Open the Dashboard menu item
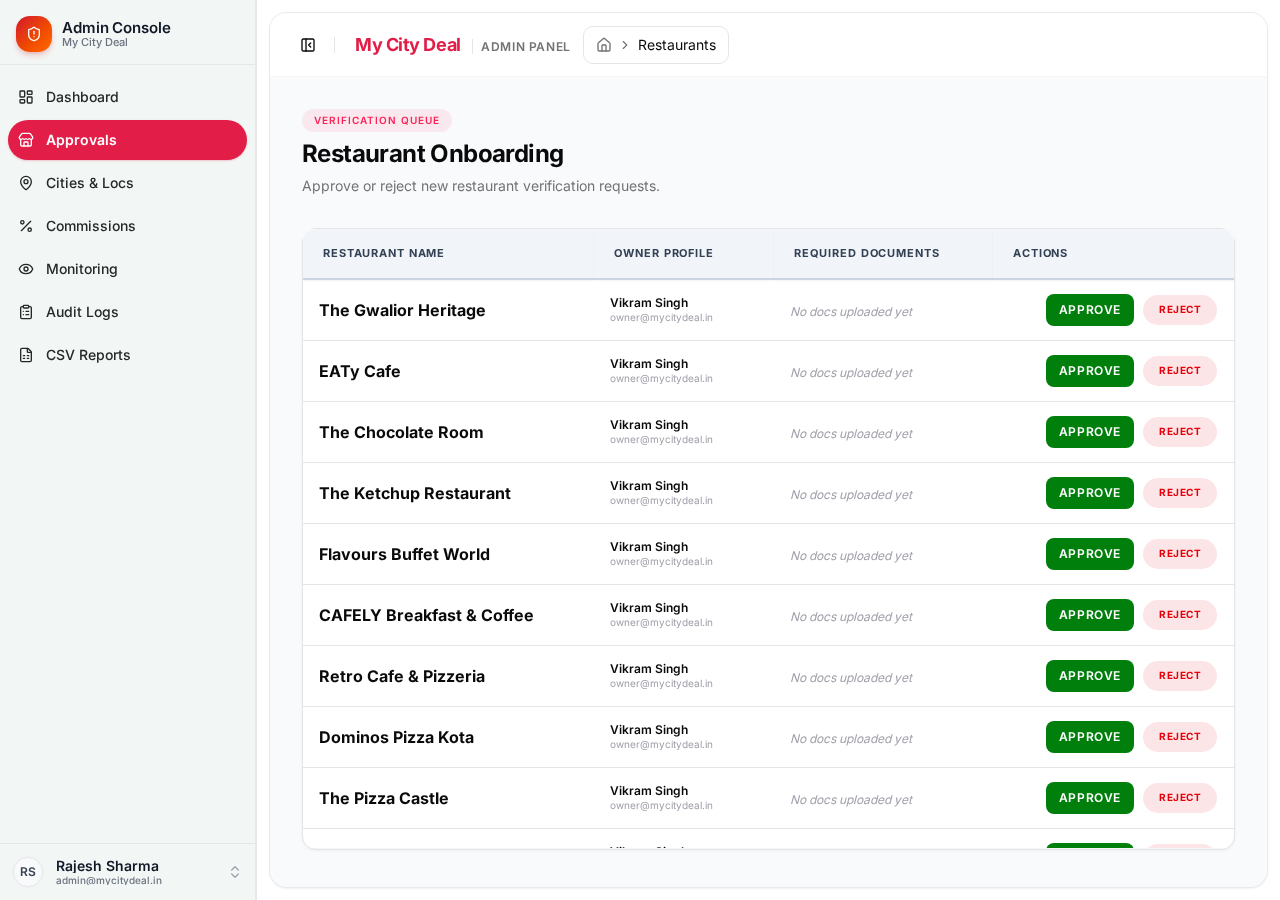Image resolution: width=1280 pixels, height=900 pixels. (x=127, y=97)
